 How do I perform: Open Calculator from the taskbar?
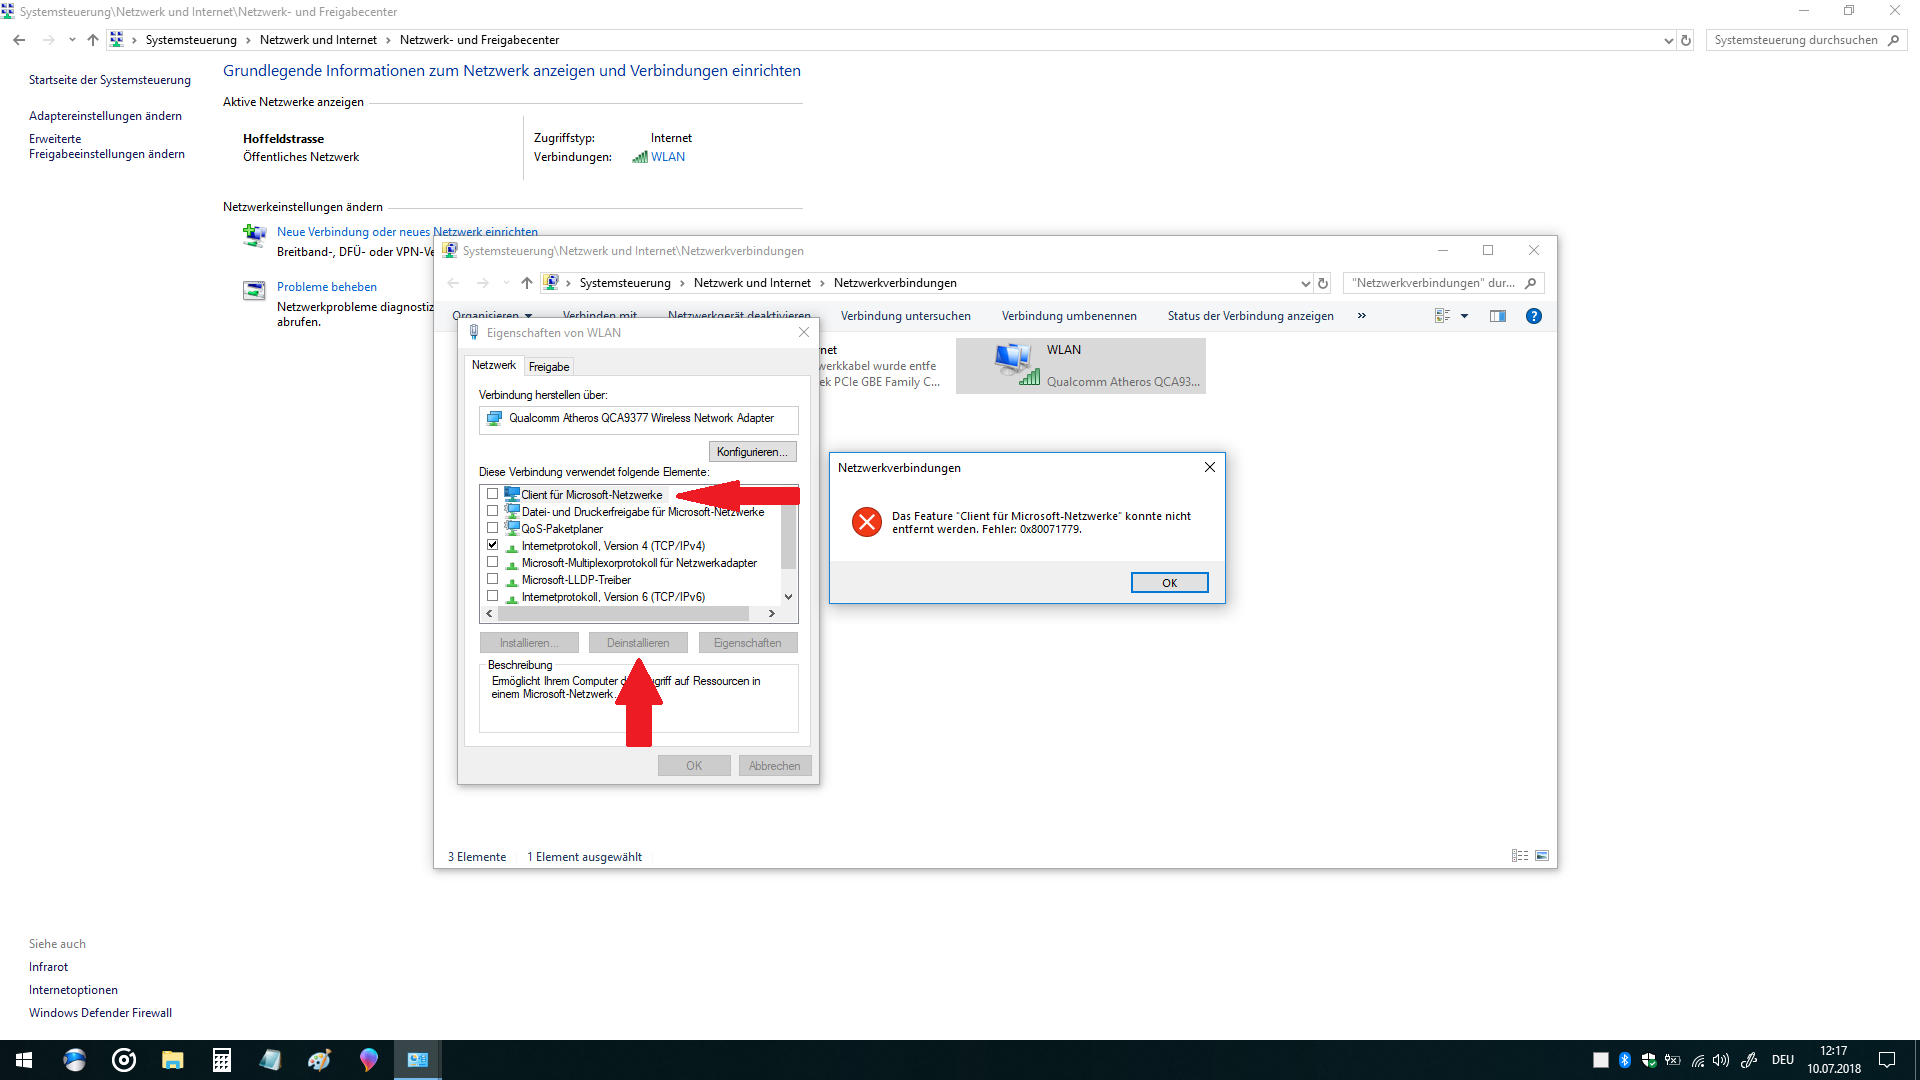coord(221,1060)
